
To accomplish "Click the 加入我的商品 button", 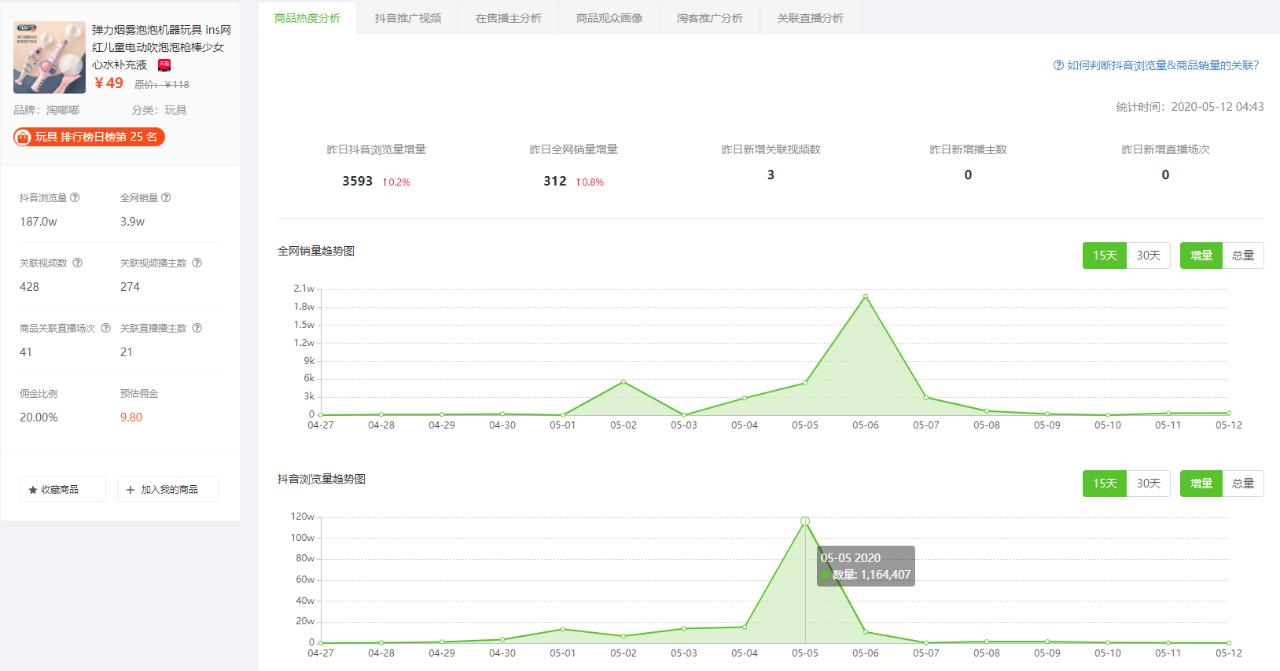I will (x=167, y=489).
